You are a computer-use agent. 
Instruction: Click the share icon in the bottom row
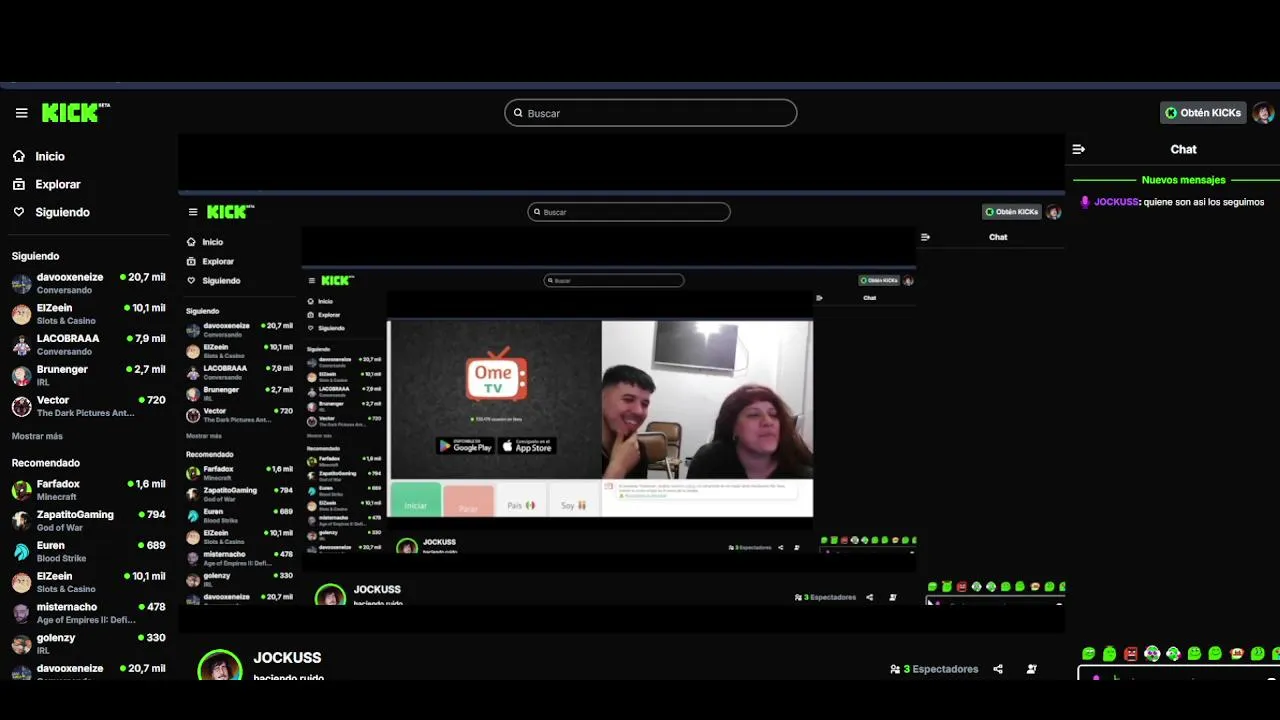(x=998, y=669)
